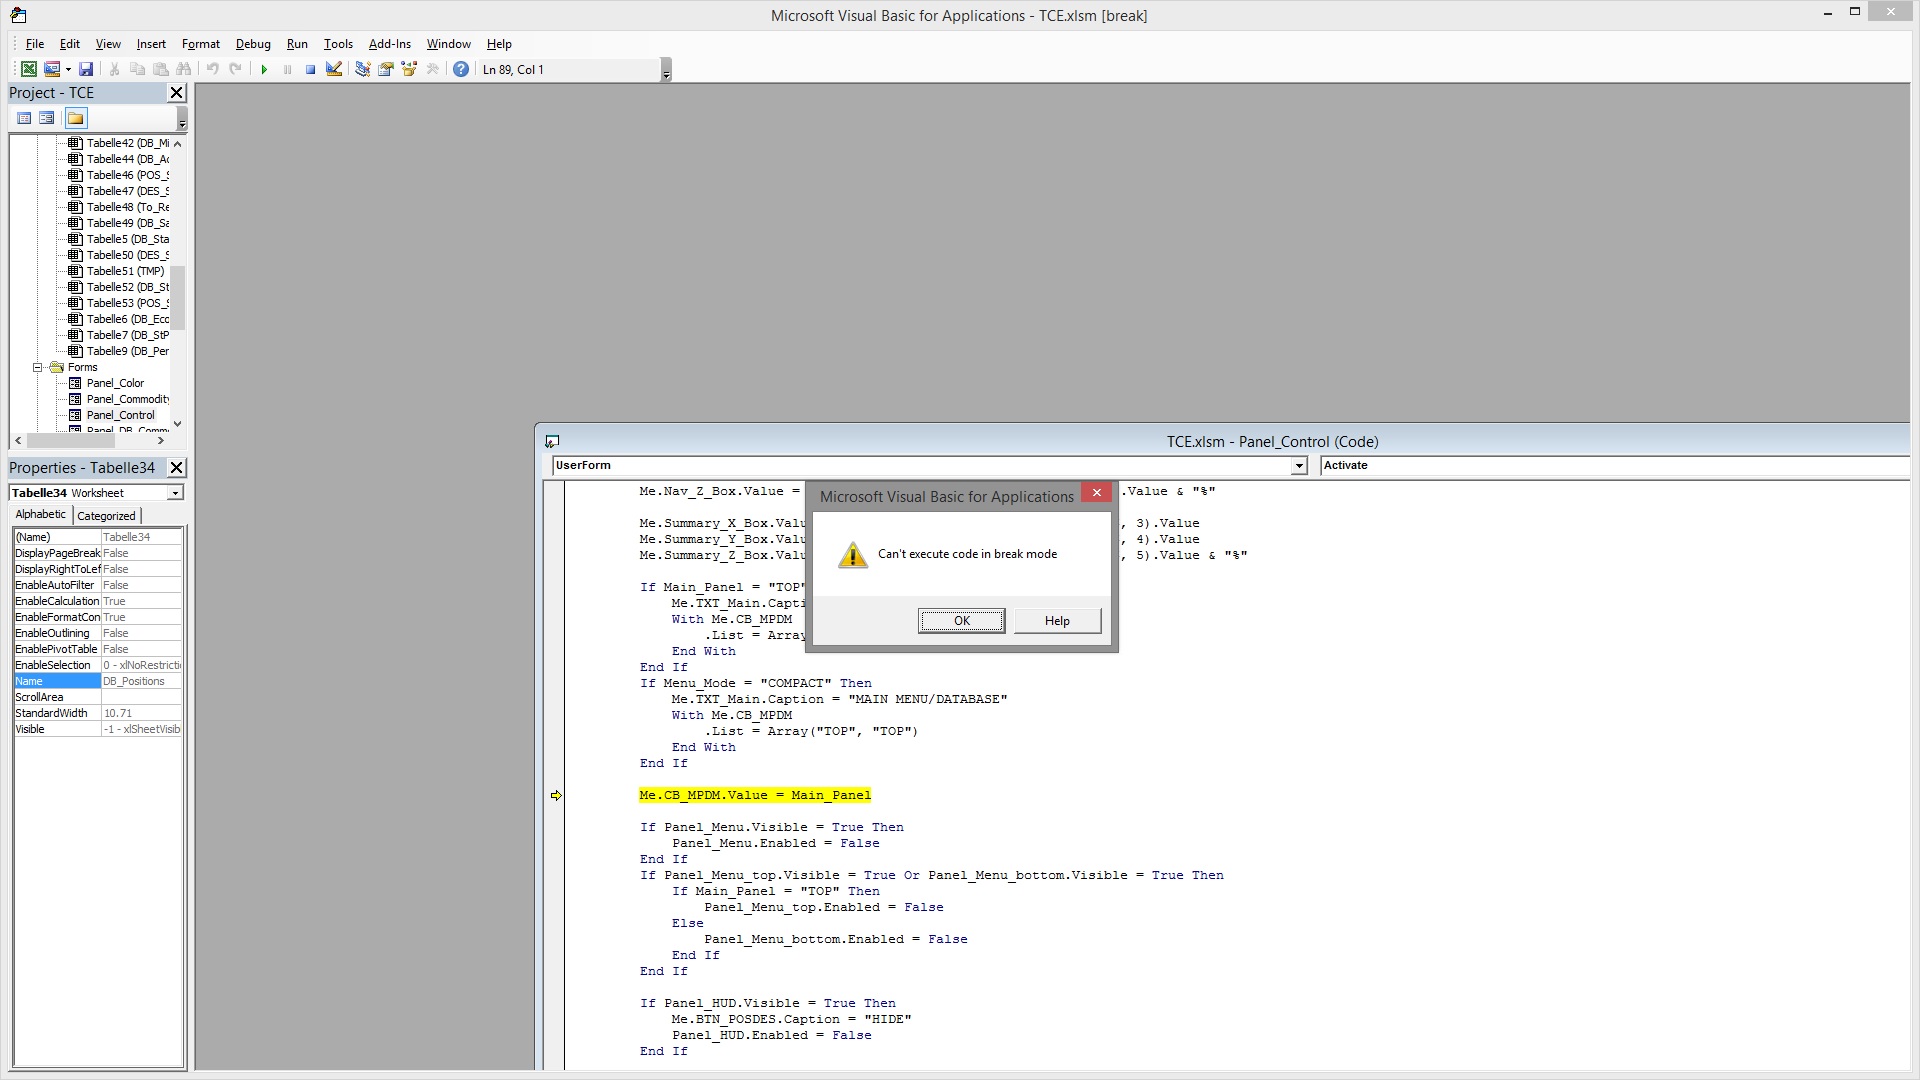Click the Undo arrow icon
Image resolution: width=1920 pixels, height=1080 pixels.
coord(212,69)
